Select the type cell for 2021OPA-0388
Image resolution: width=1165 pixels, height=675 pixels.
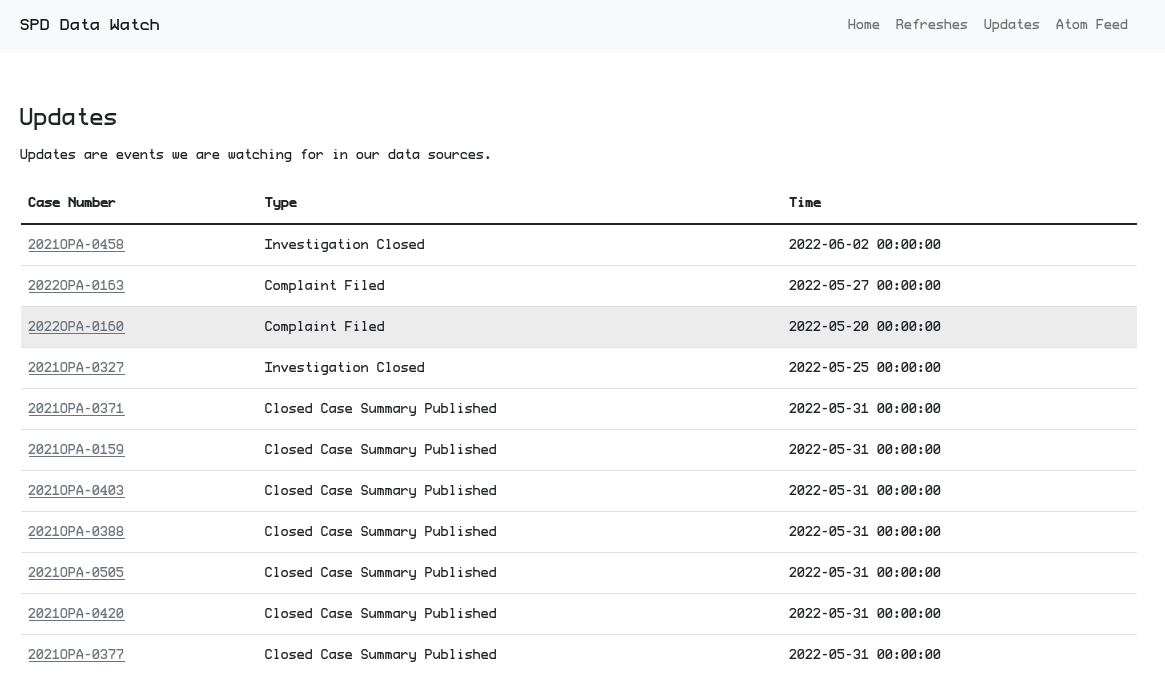point(380,531)
